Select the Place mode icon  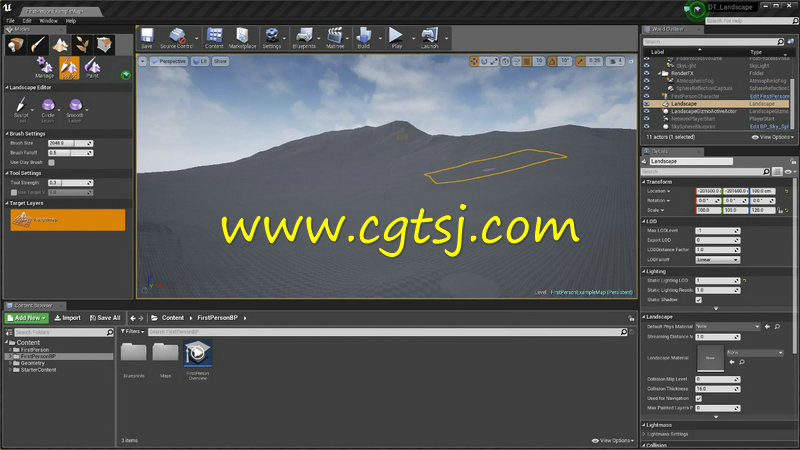(16, 45)
